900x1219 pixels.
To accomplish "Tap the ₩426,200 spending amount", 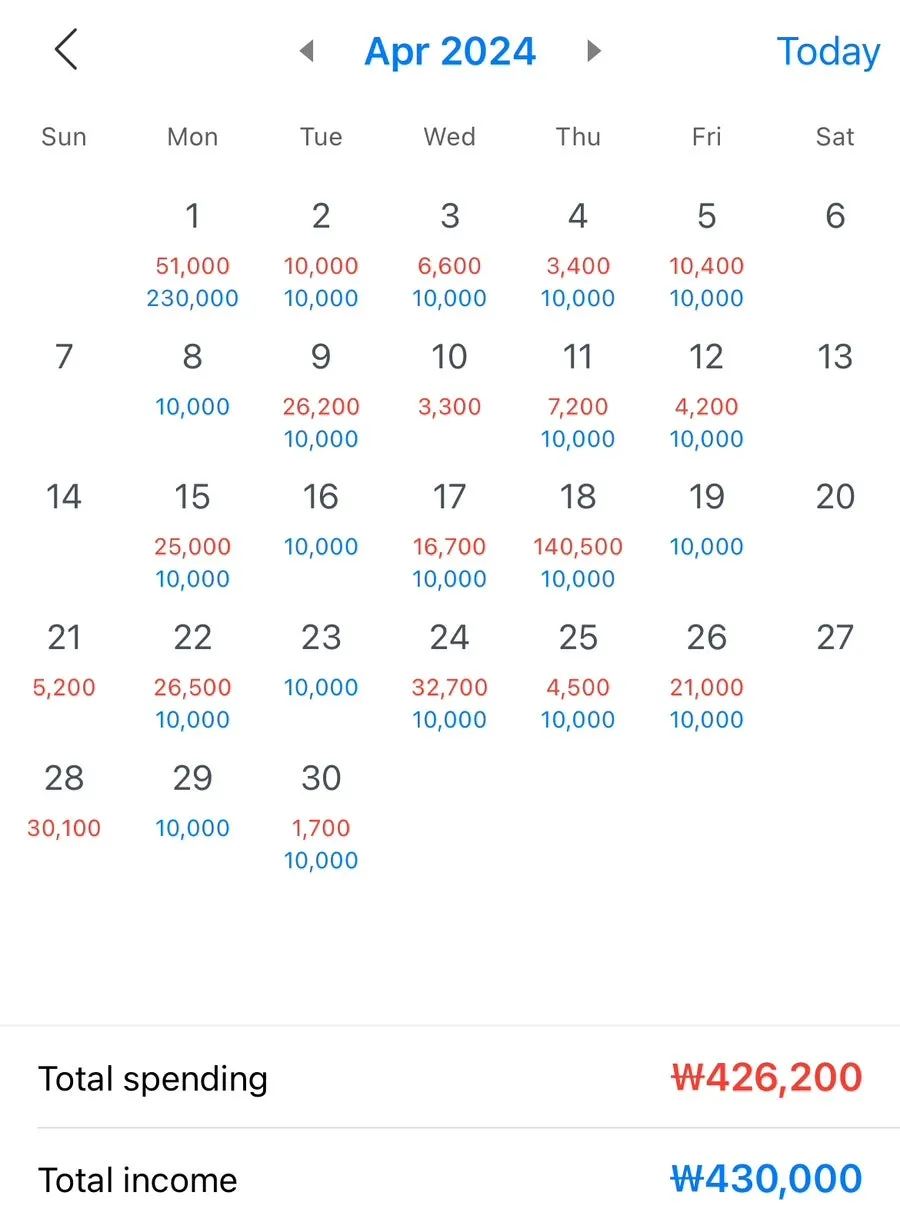I will (x=766, y=1078).
